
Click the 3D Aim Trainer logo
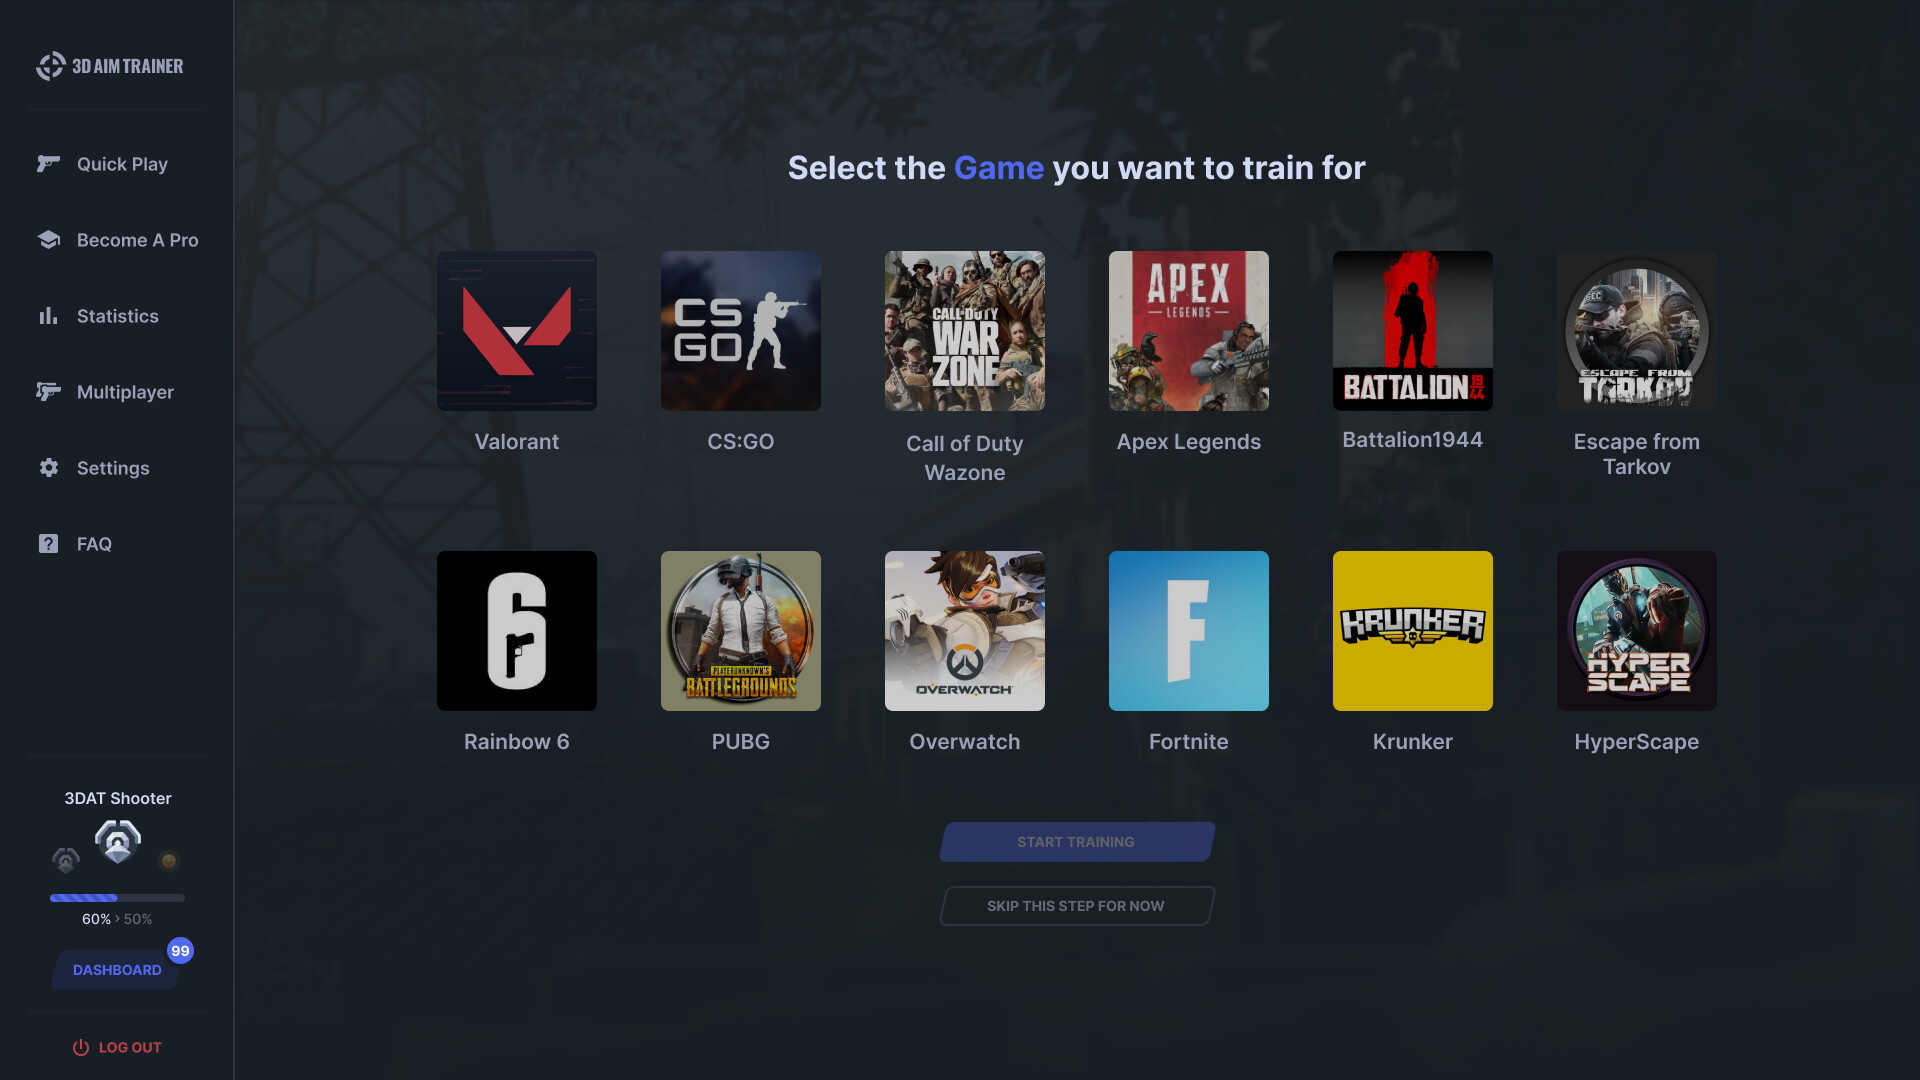pyautogui.click(x=111, y=63)
